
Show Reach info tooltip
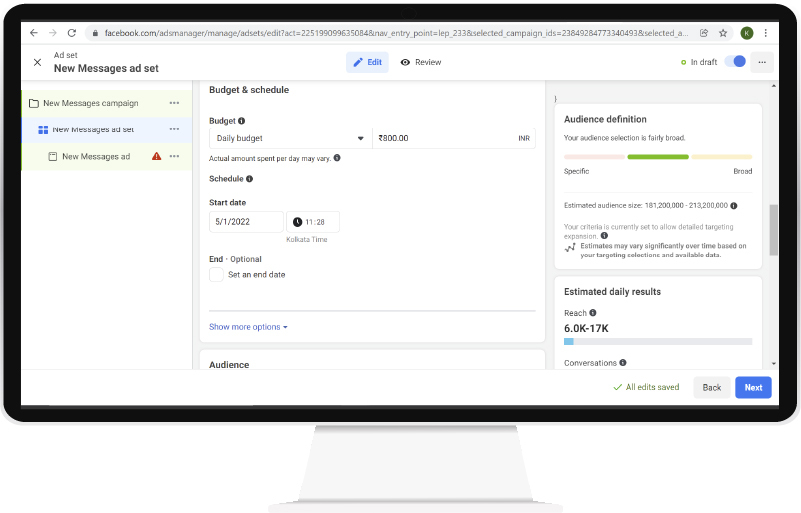click(x=593, y=313)
